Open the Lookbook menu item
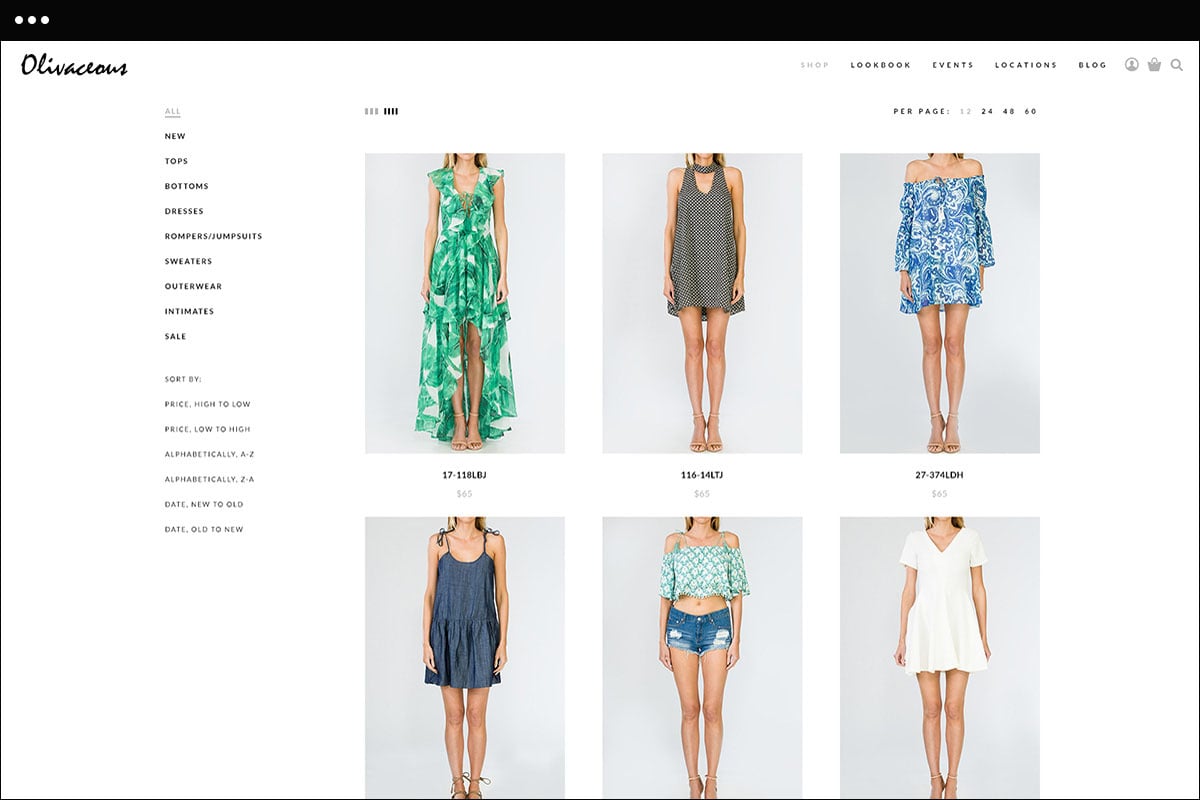The width and height of the screenshot is (1200, 800). coord(881,66)
